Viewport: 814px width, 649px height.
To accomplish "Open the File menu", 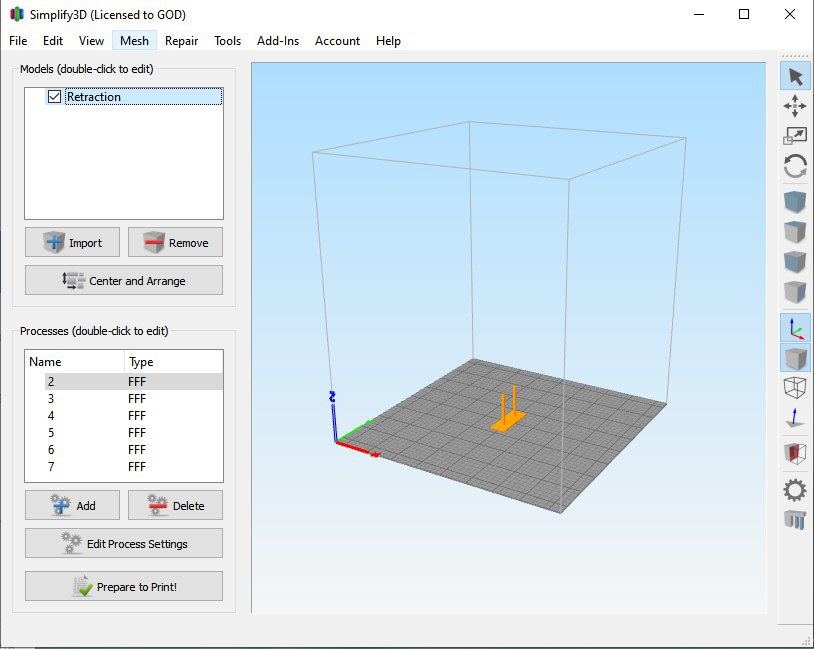I will click(x=18, y=40).
